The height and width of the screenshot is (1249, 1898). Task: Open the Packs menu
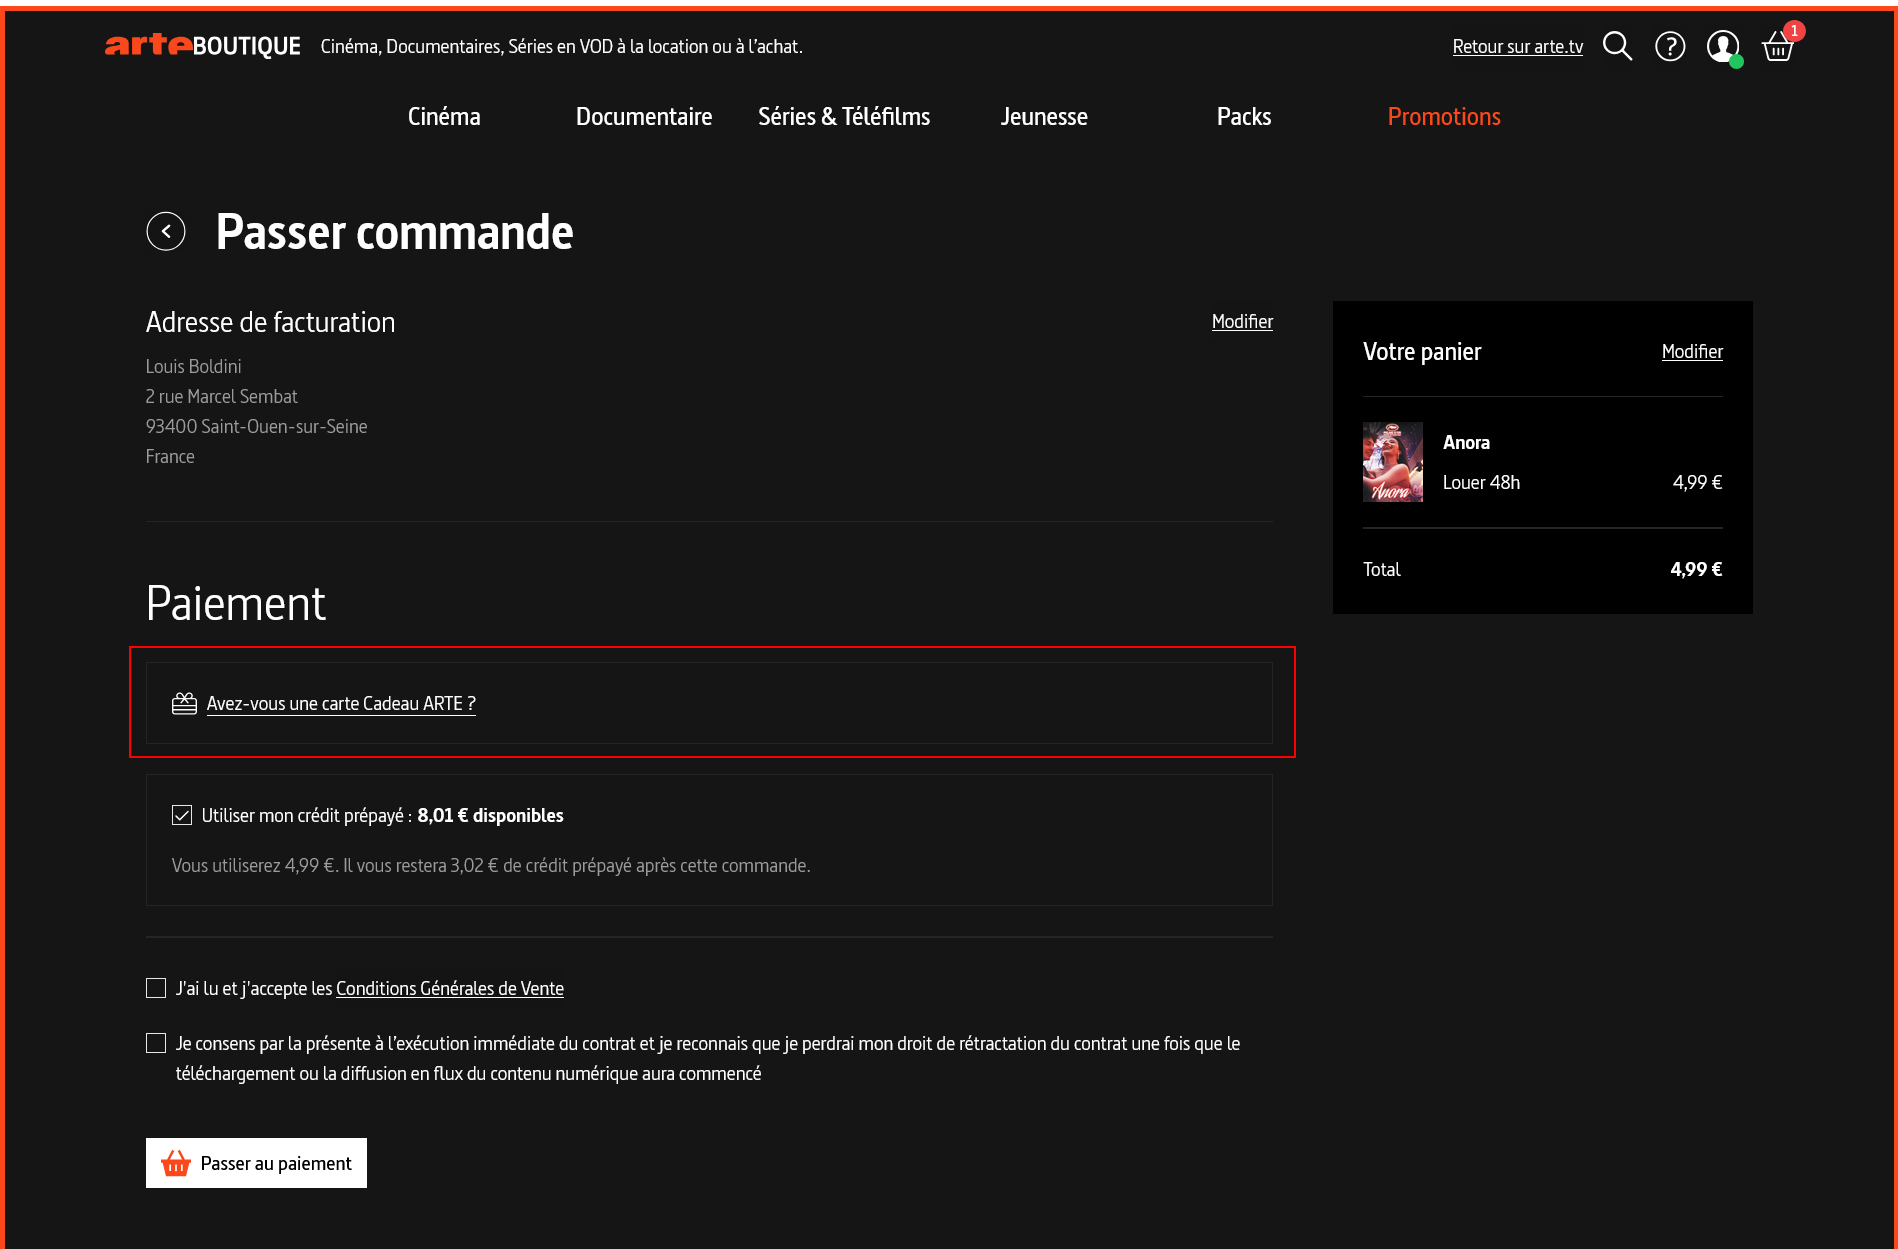tap(1244, 116)
